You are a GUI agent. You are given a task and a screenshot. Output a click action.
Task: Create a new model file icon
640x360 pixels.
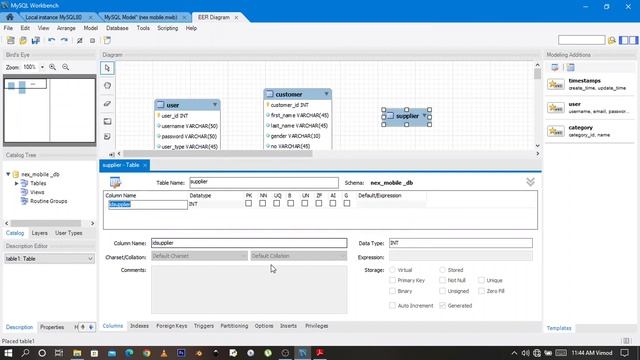pyautogui.click(x=11, y=40)
